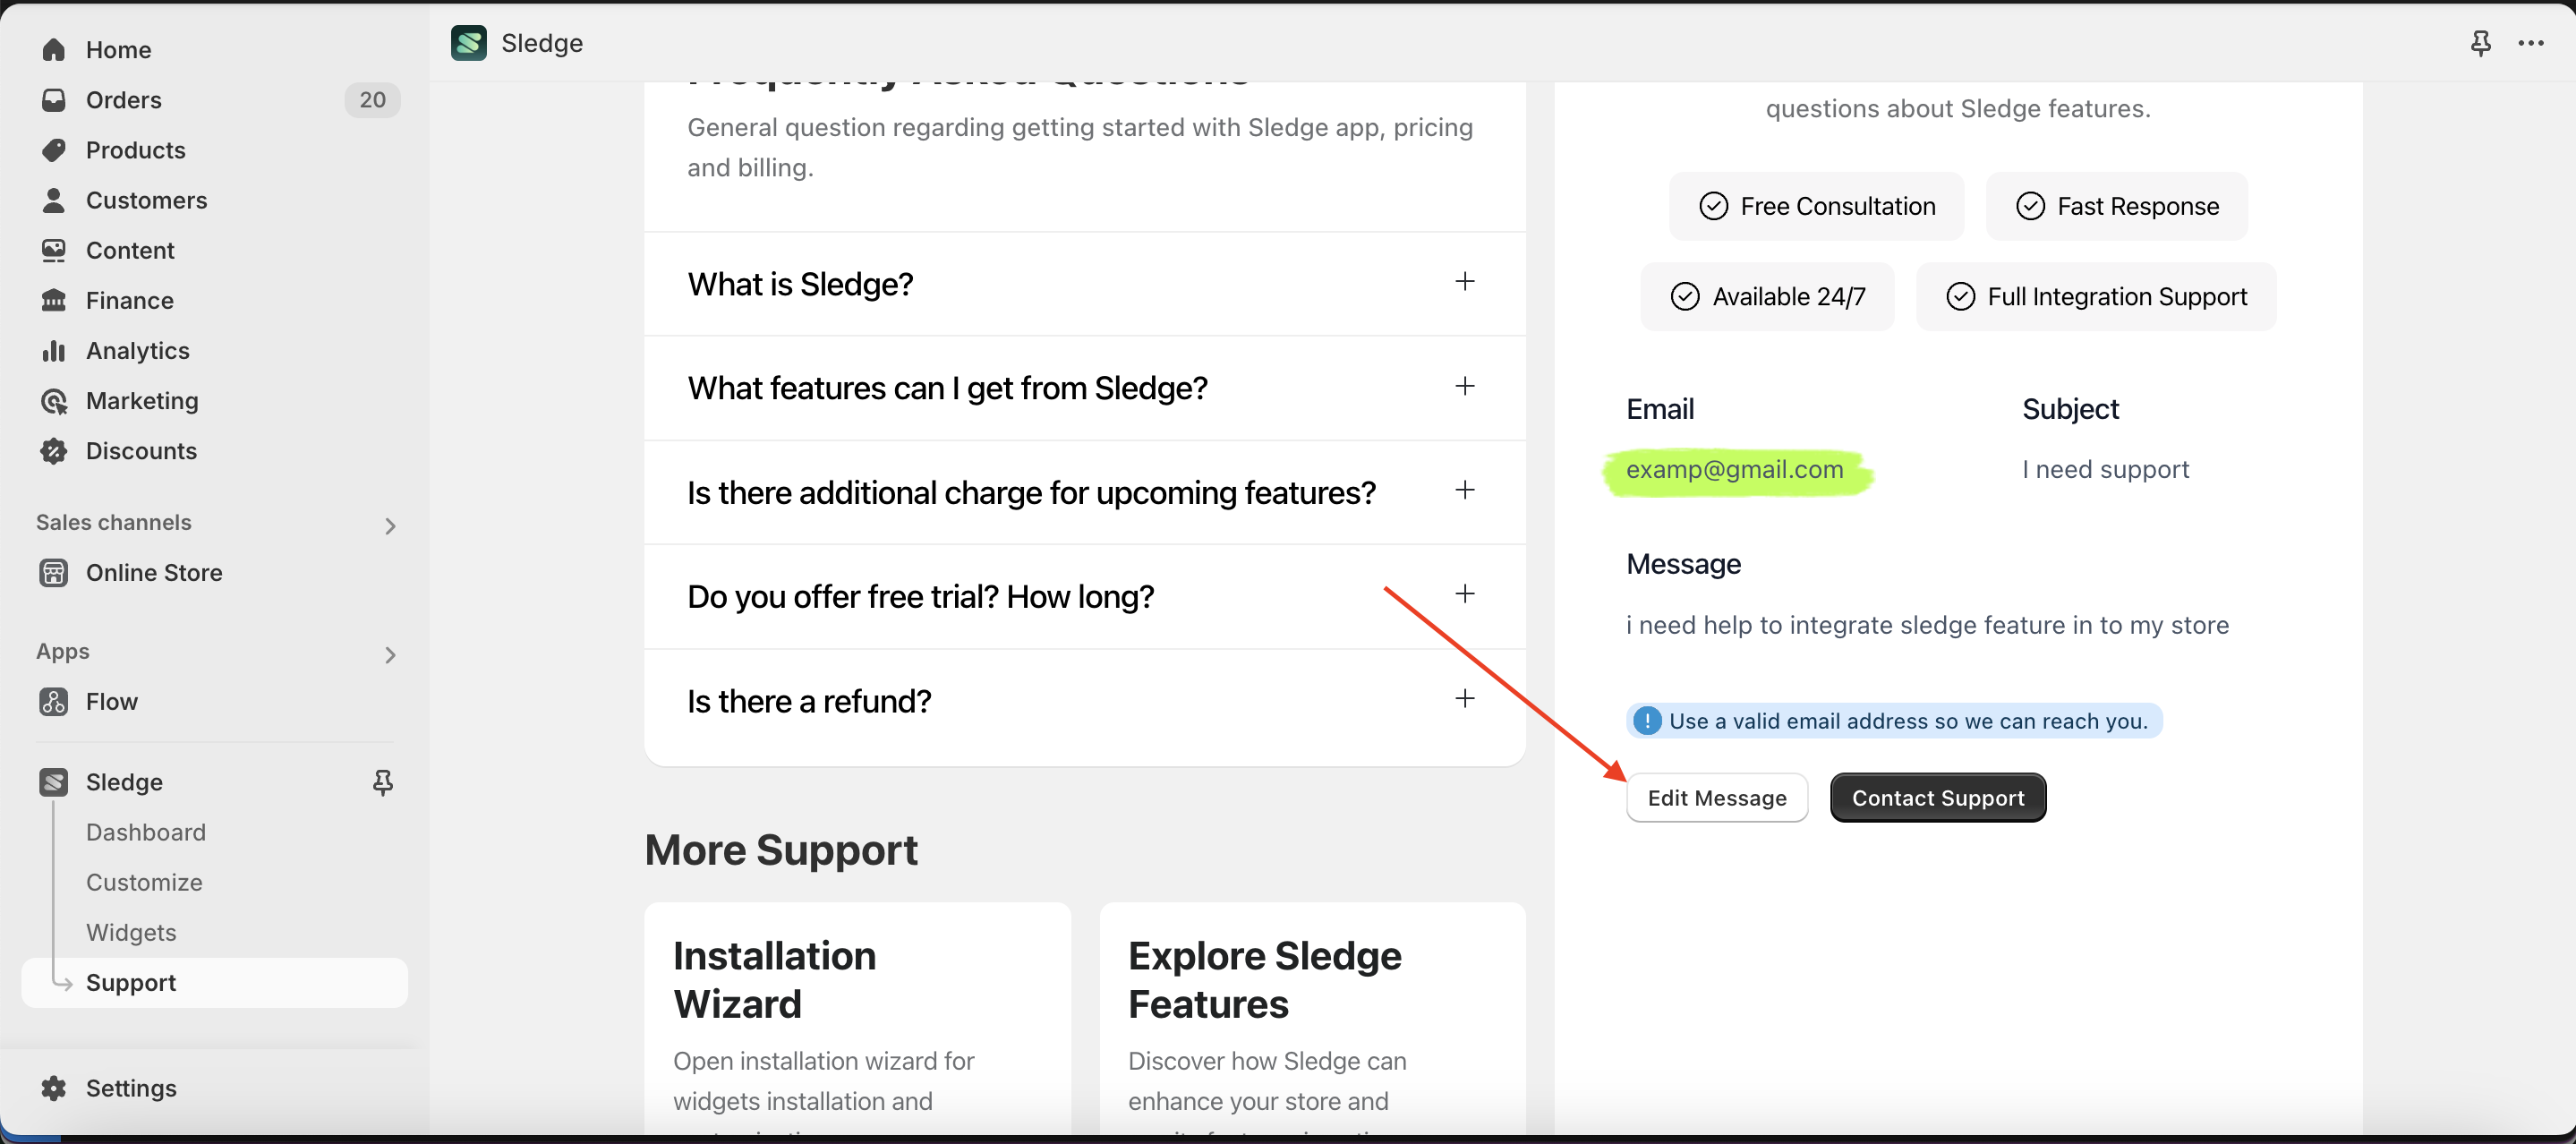Click the Free Consultation check badge
The image size is (2576, 1144).
point(1816,206)
